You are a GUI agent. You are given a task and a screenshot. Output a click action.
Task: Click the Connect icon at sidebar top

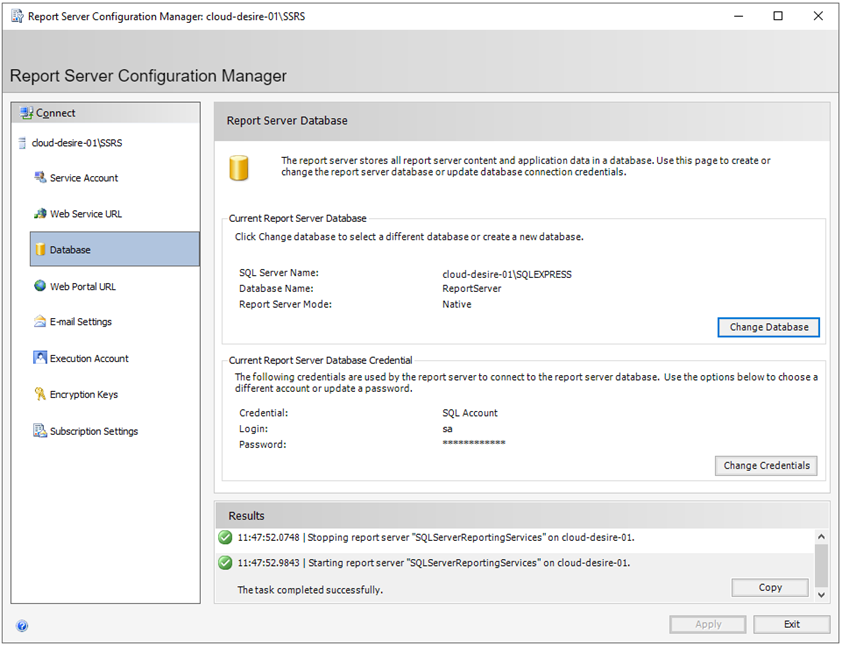(x=24, y=112)
